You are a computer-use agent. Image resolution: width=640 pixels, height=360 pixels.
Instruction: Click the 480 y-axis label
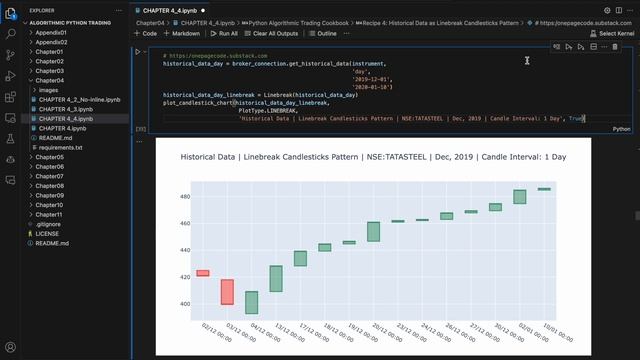185,196
